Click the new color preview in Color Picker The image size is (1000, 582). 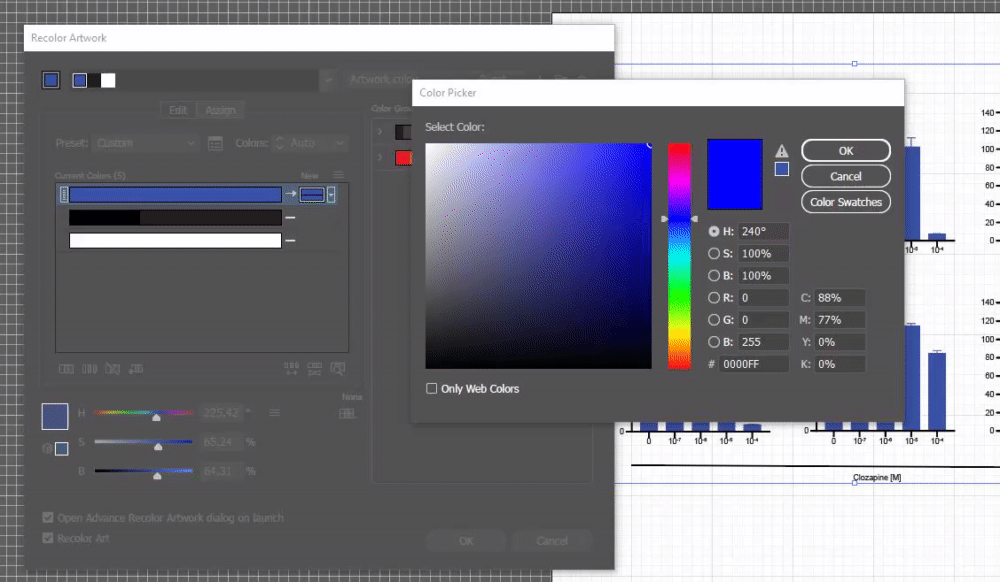click(x=735, y=174)
